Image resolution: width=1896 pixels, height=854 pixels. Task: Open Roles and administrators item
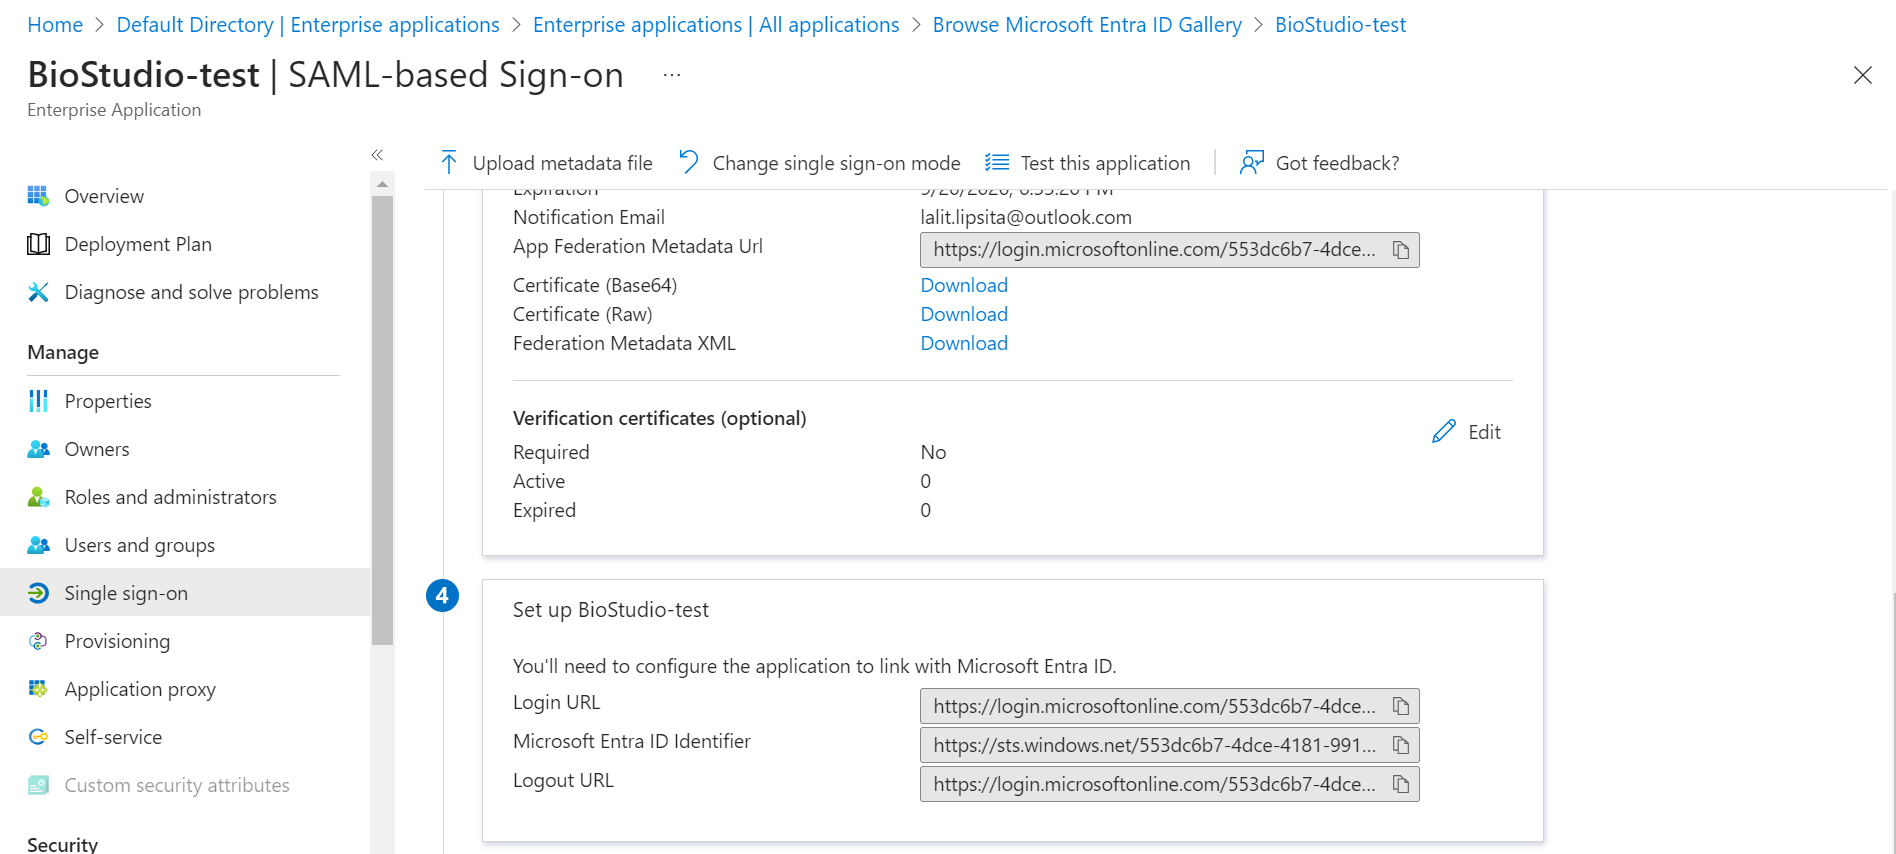click(171, 497)
